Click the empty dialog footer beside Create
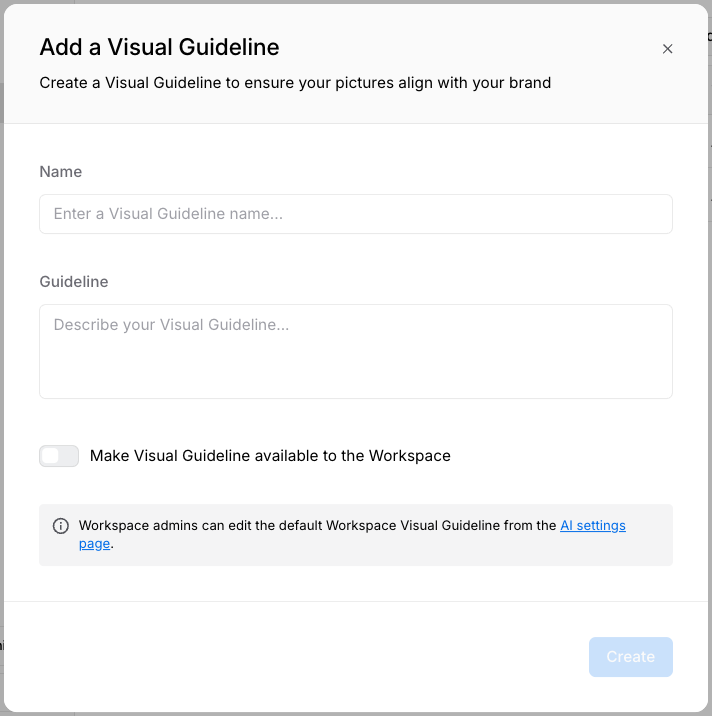The width and height of the screenshot is (712, 716). coord(300,657)
